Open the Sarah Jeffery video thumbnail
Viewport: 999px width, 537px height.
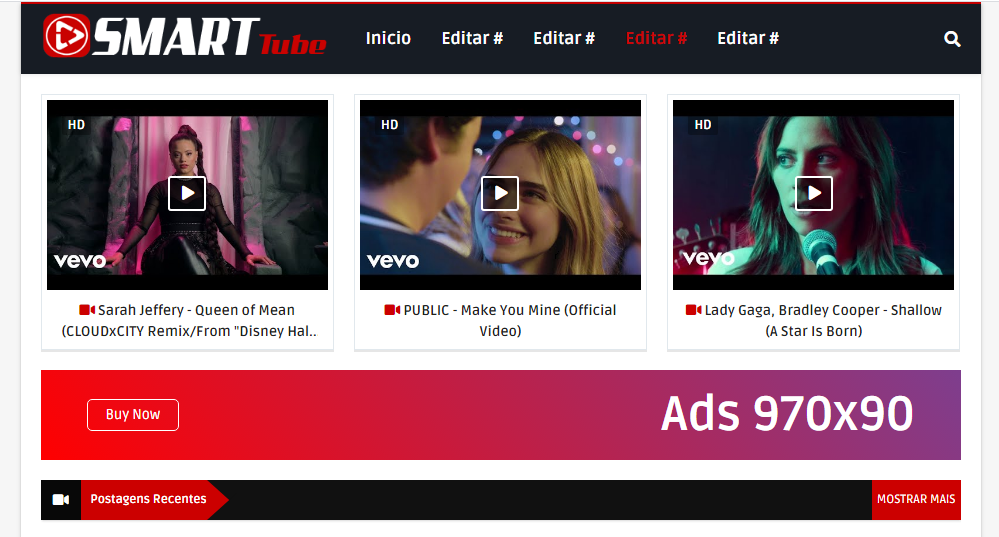(187, 195)
